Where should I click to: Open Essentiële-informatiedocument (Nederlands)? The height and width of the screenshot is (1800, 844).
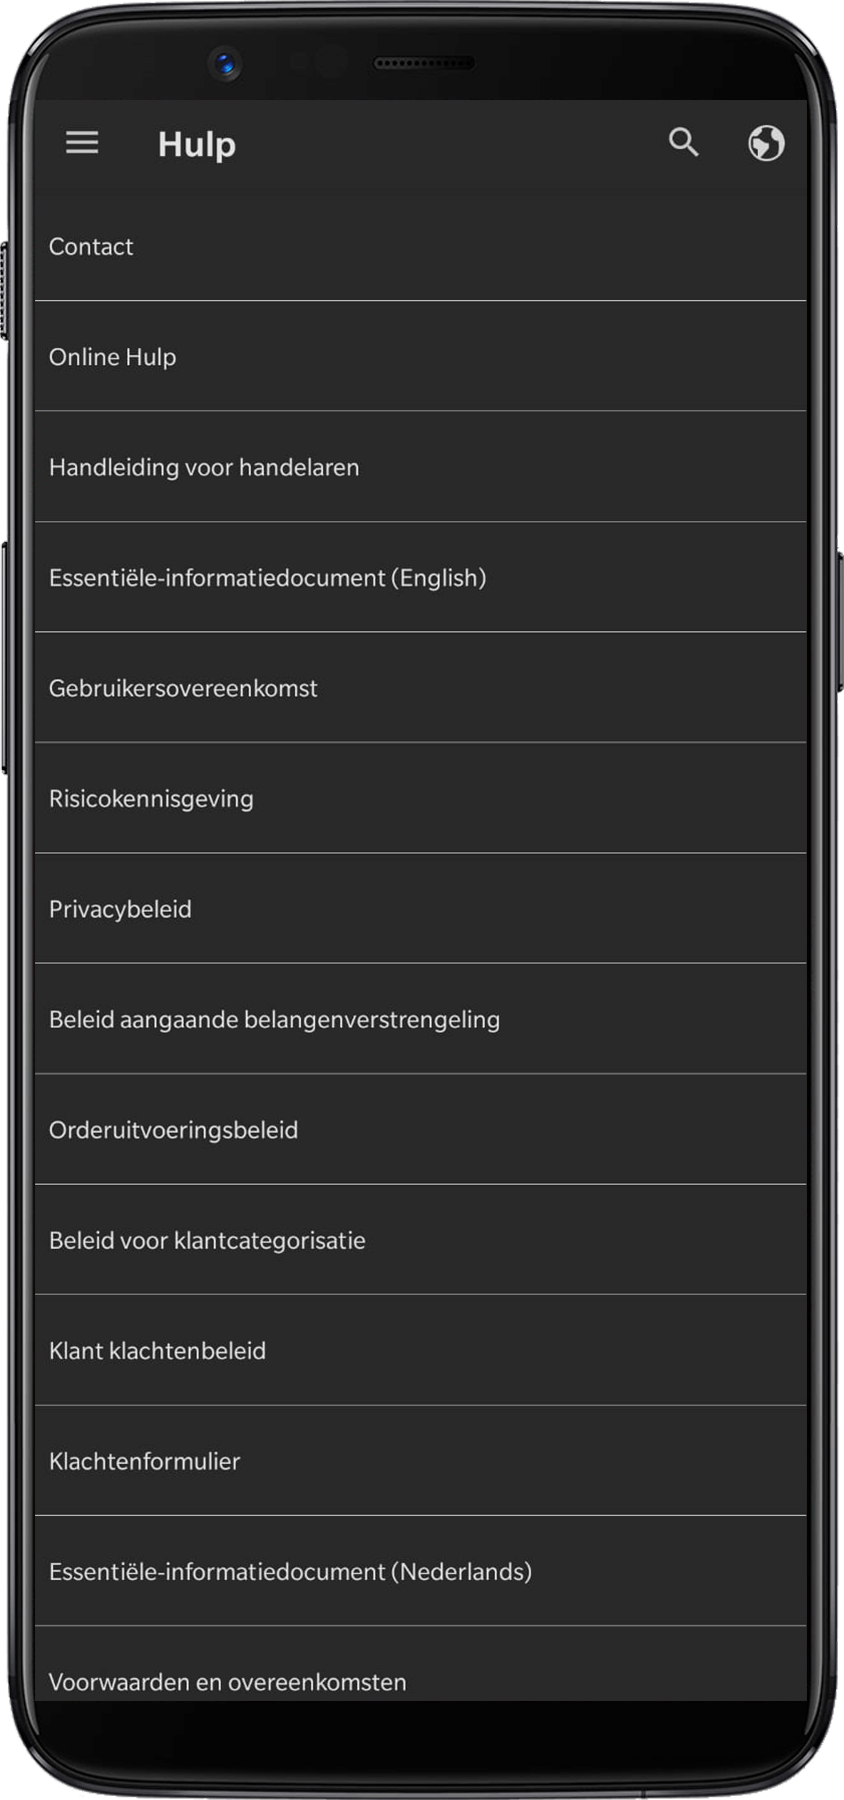pos(290,1572)
